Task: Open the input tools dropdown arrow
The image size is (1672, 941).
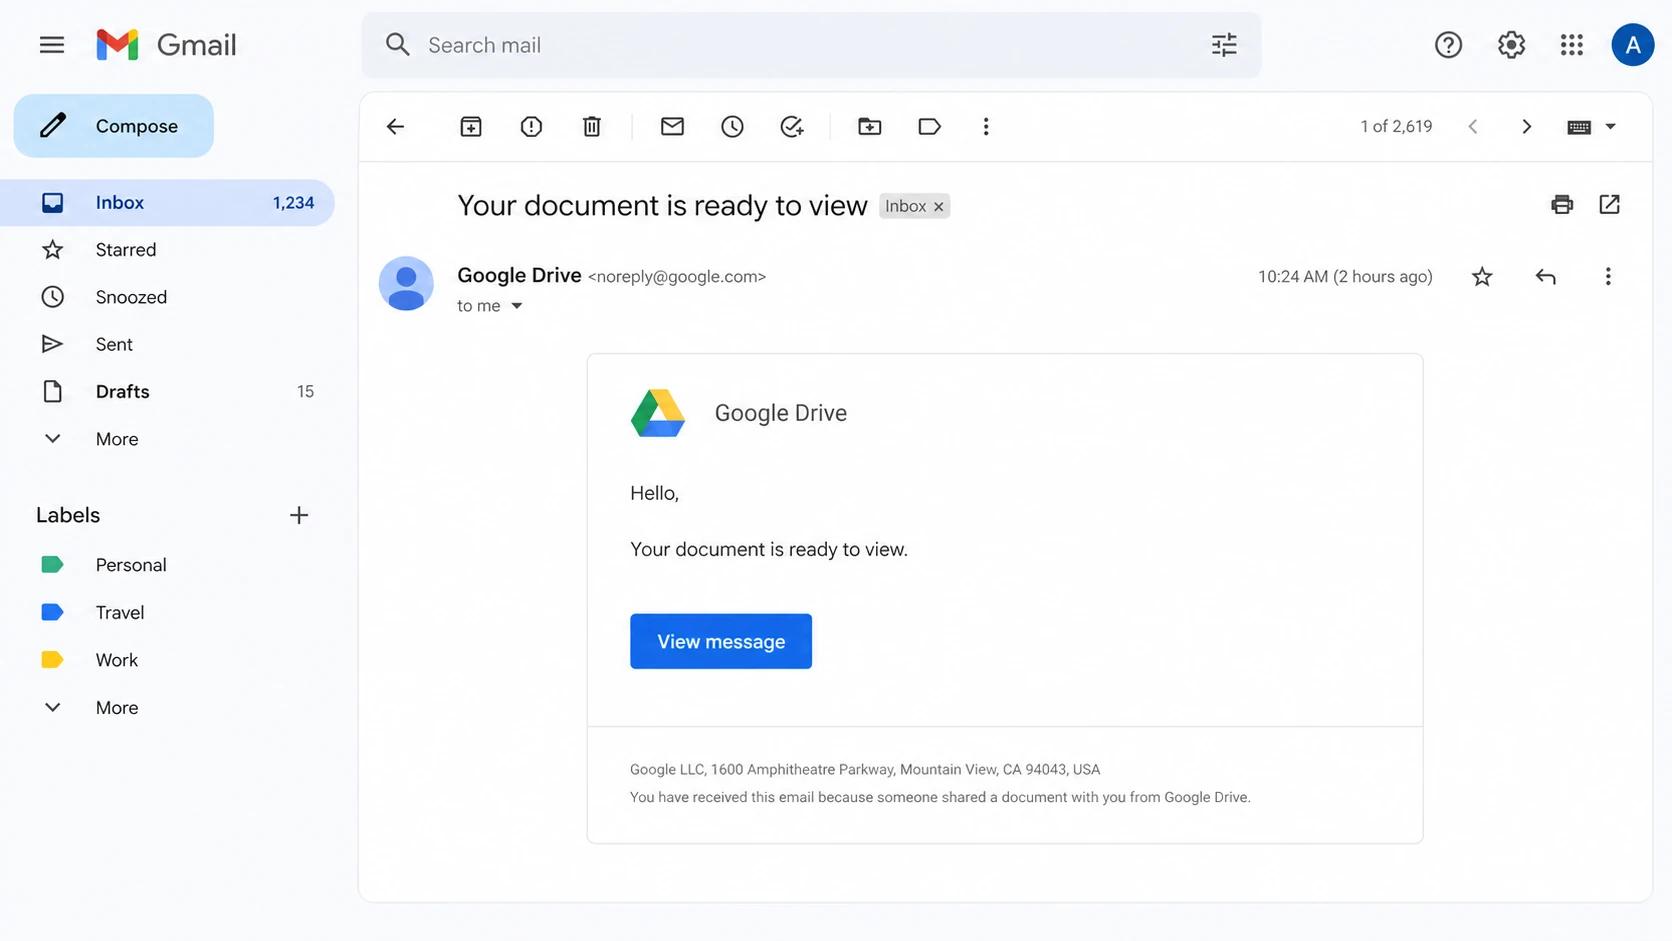Action: (x=1610, y=126)
